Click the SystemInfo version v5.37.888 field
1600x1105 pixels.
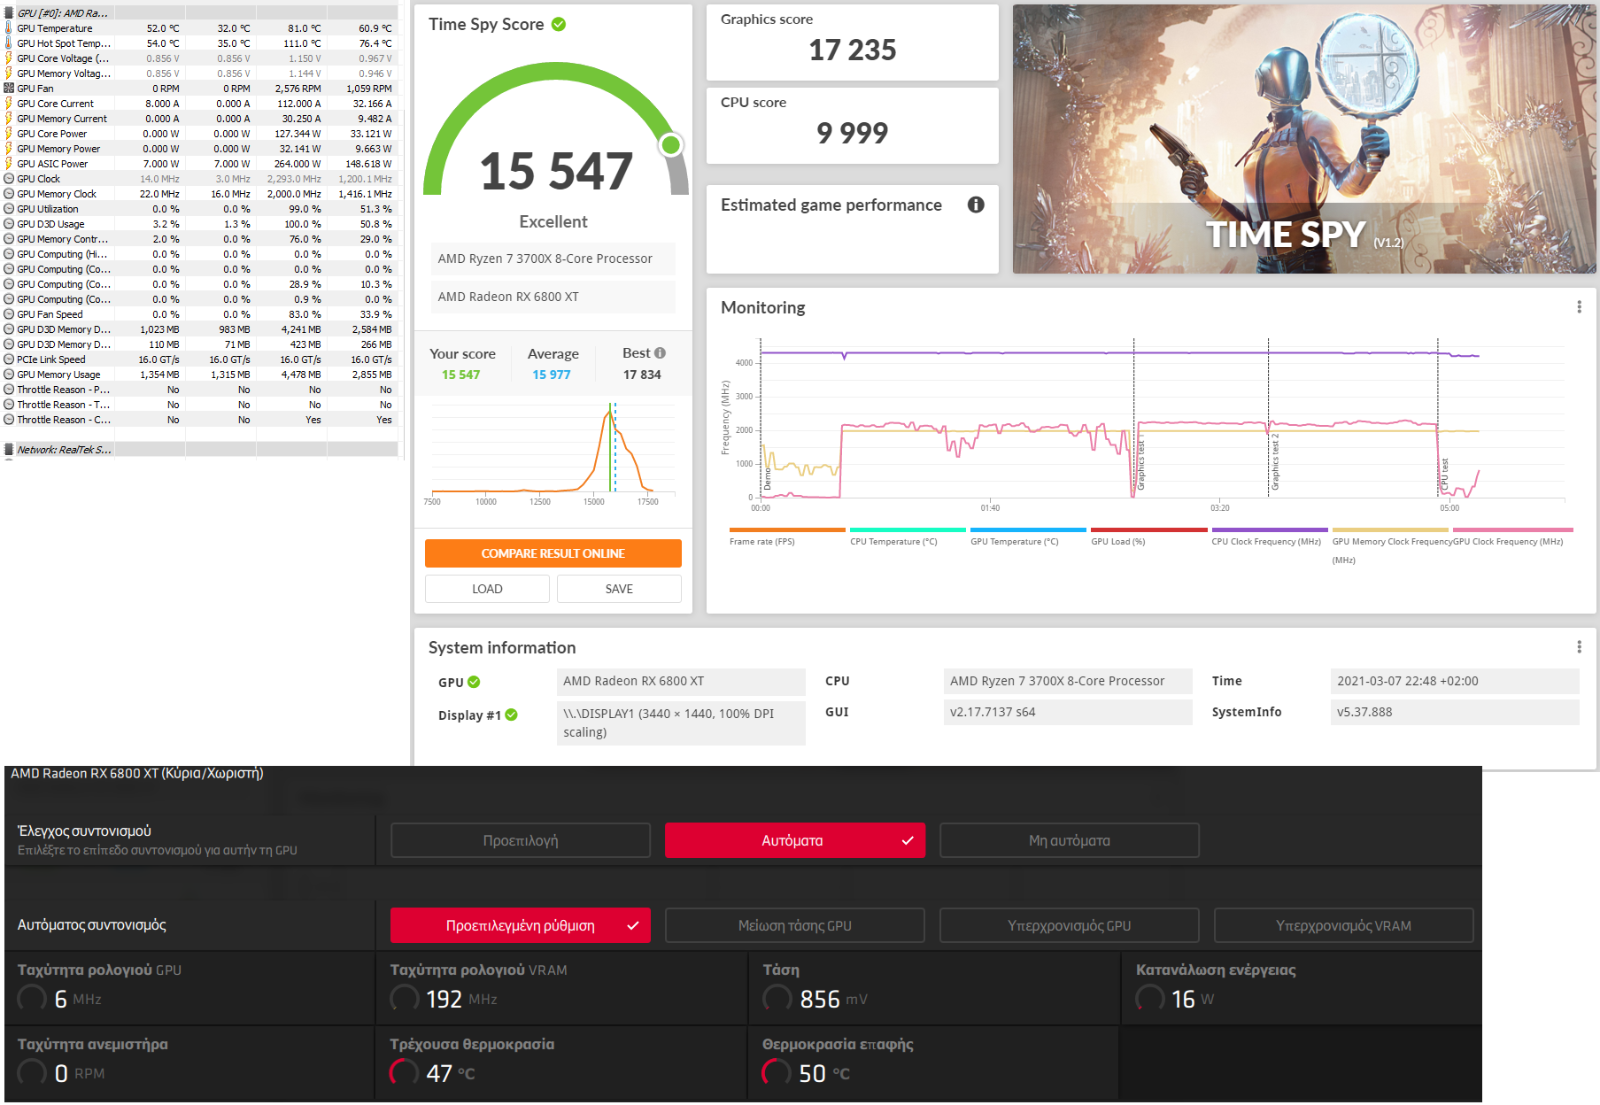tap(1455, 712)
